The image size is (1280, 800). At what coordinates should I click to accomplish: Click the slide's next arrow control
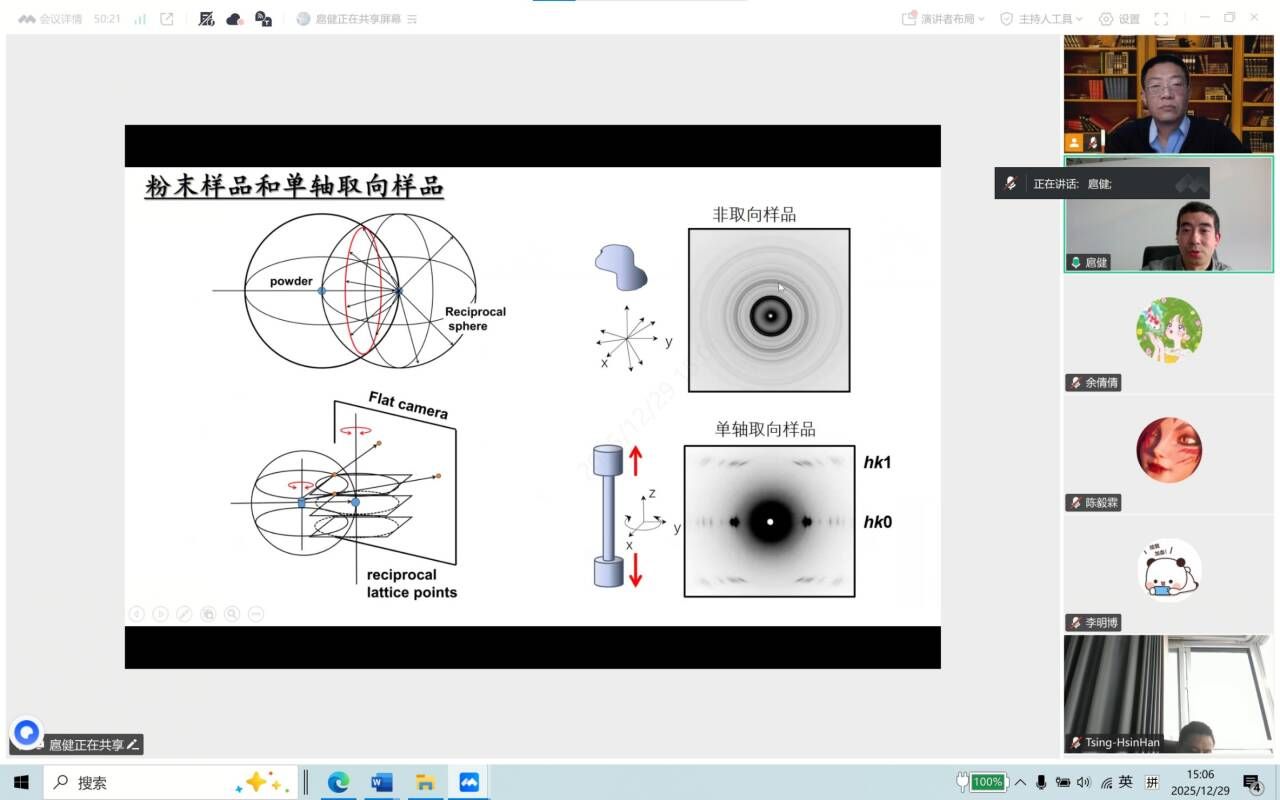click(160, 614)
